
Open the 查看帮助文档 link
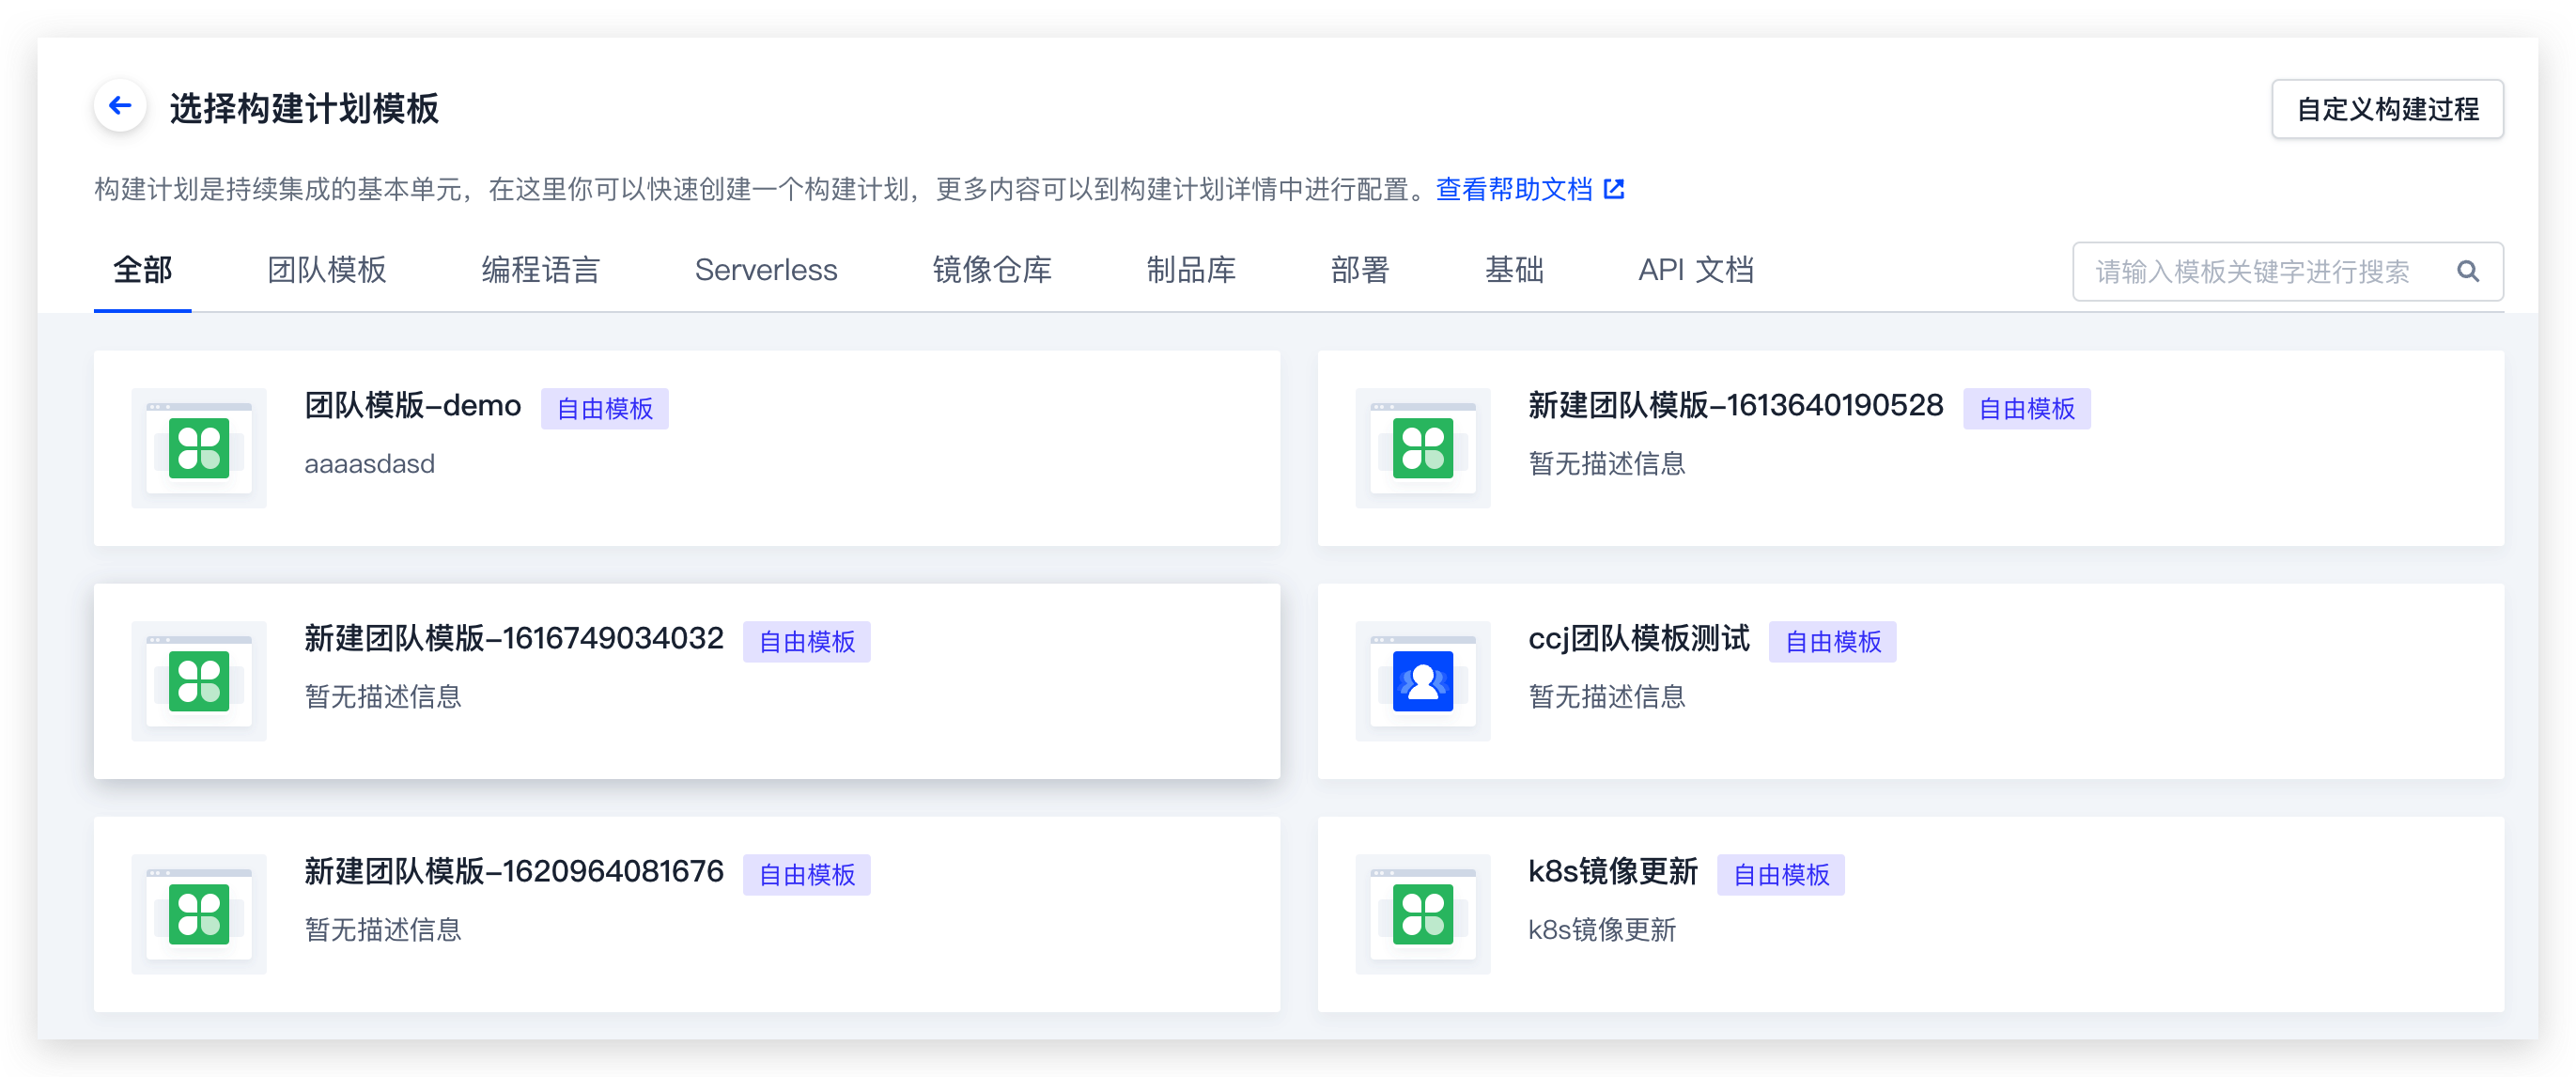tap(1514, 189)
